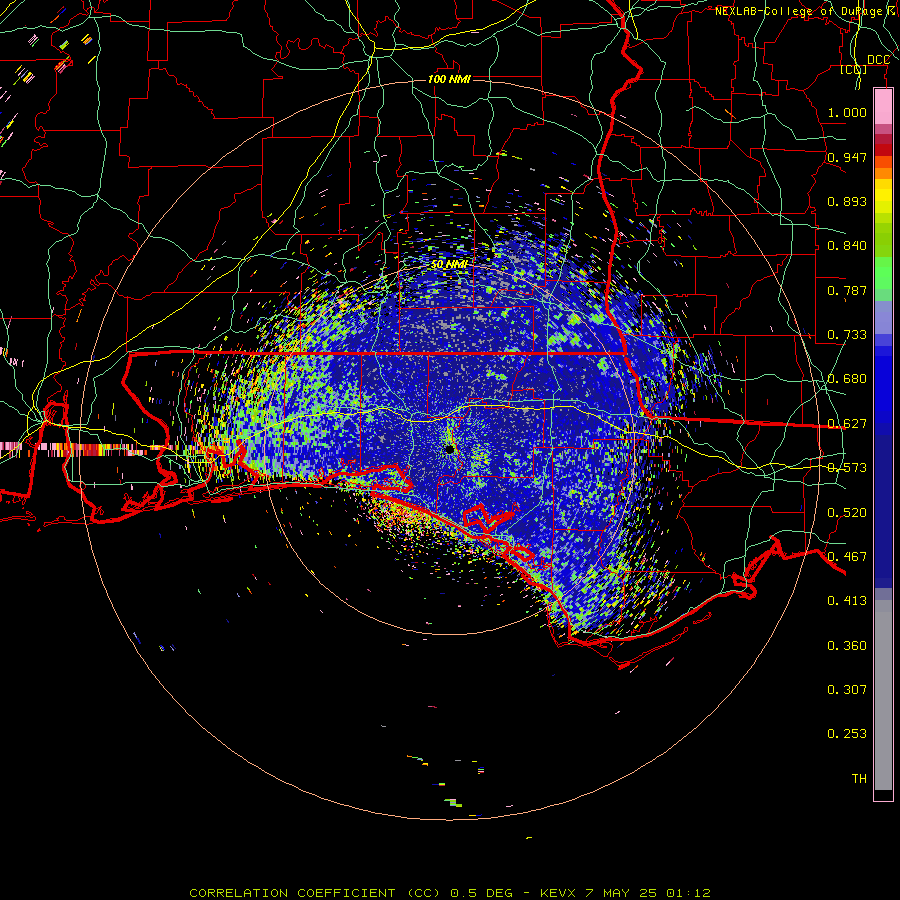This screenshot has height=900, width=900.
Task: Click the 0.680 legend value
Action: point(847,379)
